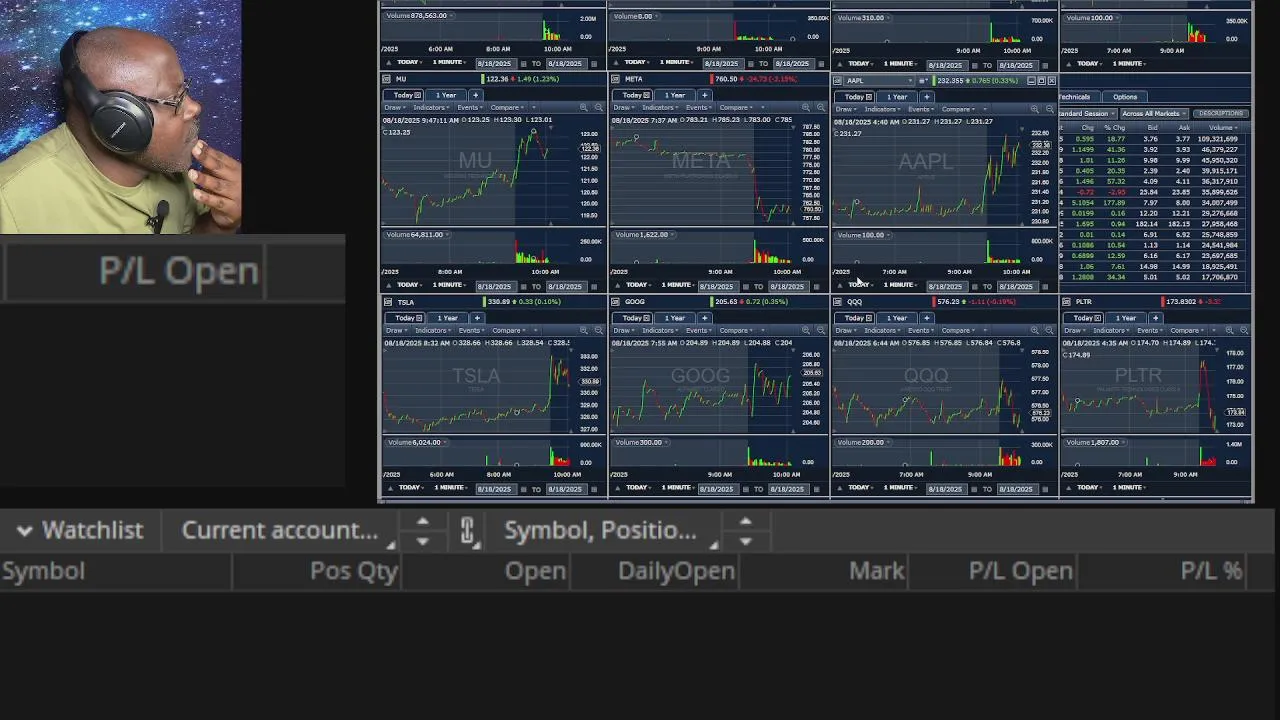
Task: Add a new tab in PLTR chart
Action: pos(1155,318)
